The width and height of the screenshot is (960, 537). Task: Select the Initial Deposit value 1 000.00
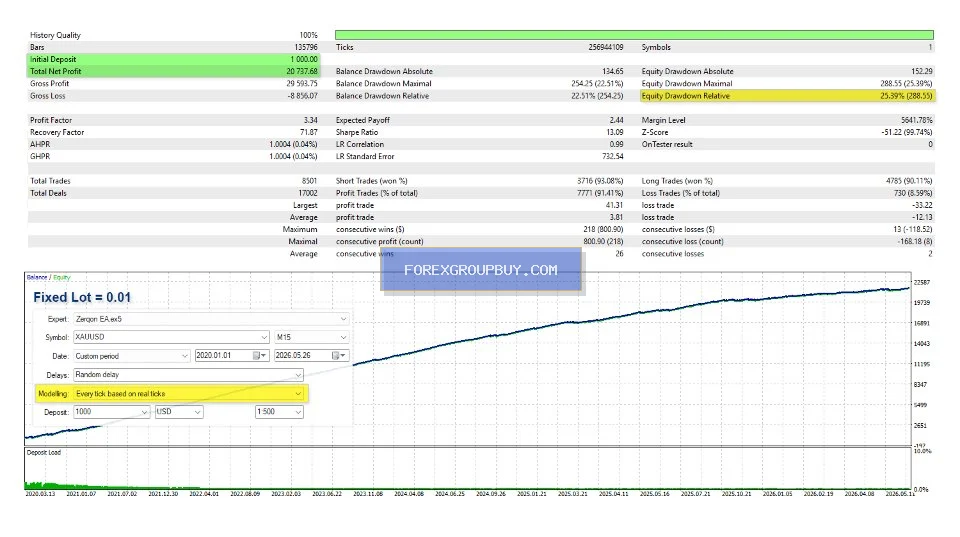click(304, 59)
